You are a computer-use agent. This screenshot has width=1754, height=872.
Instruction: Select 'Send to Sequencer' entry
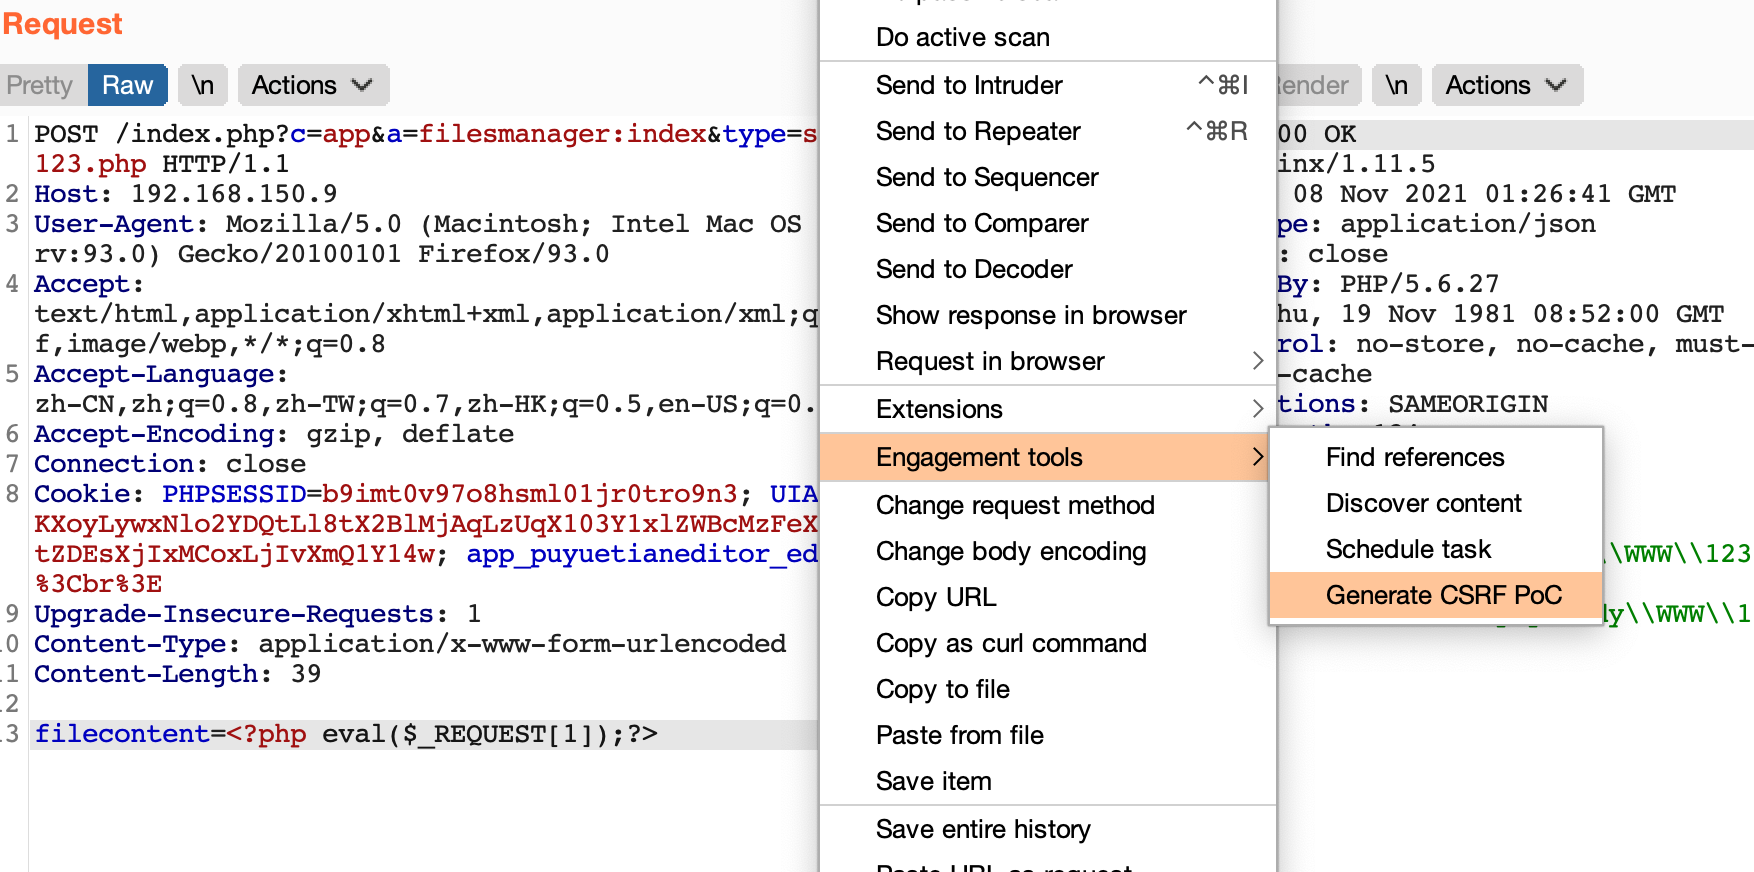1047,177
